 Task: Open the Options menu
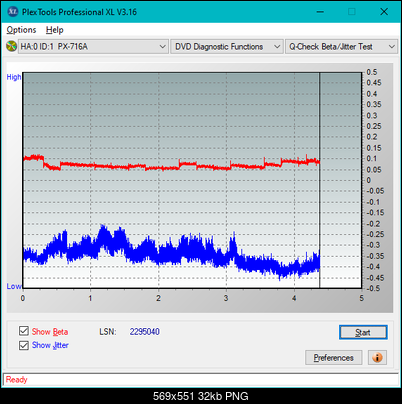tap(21, 30)
